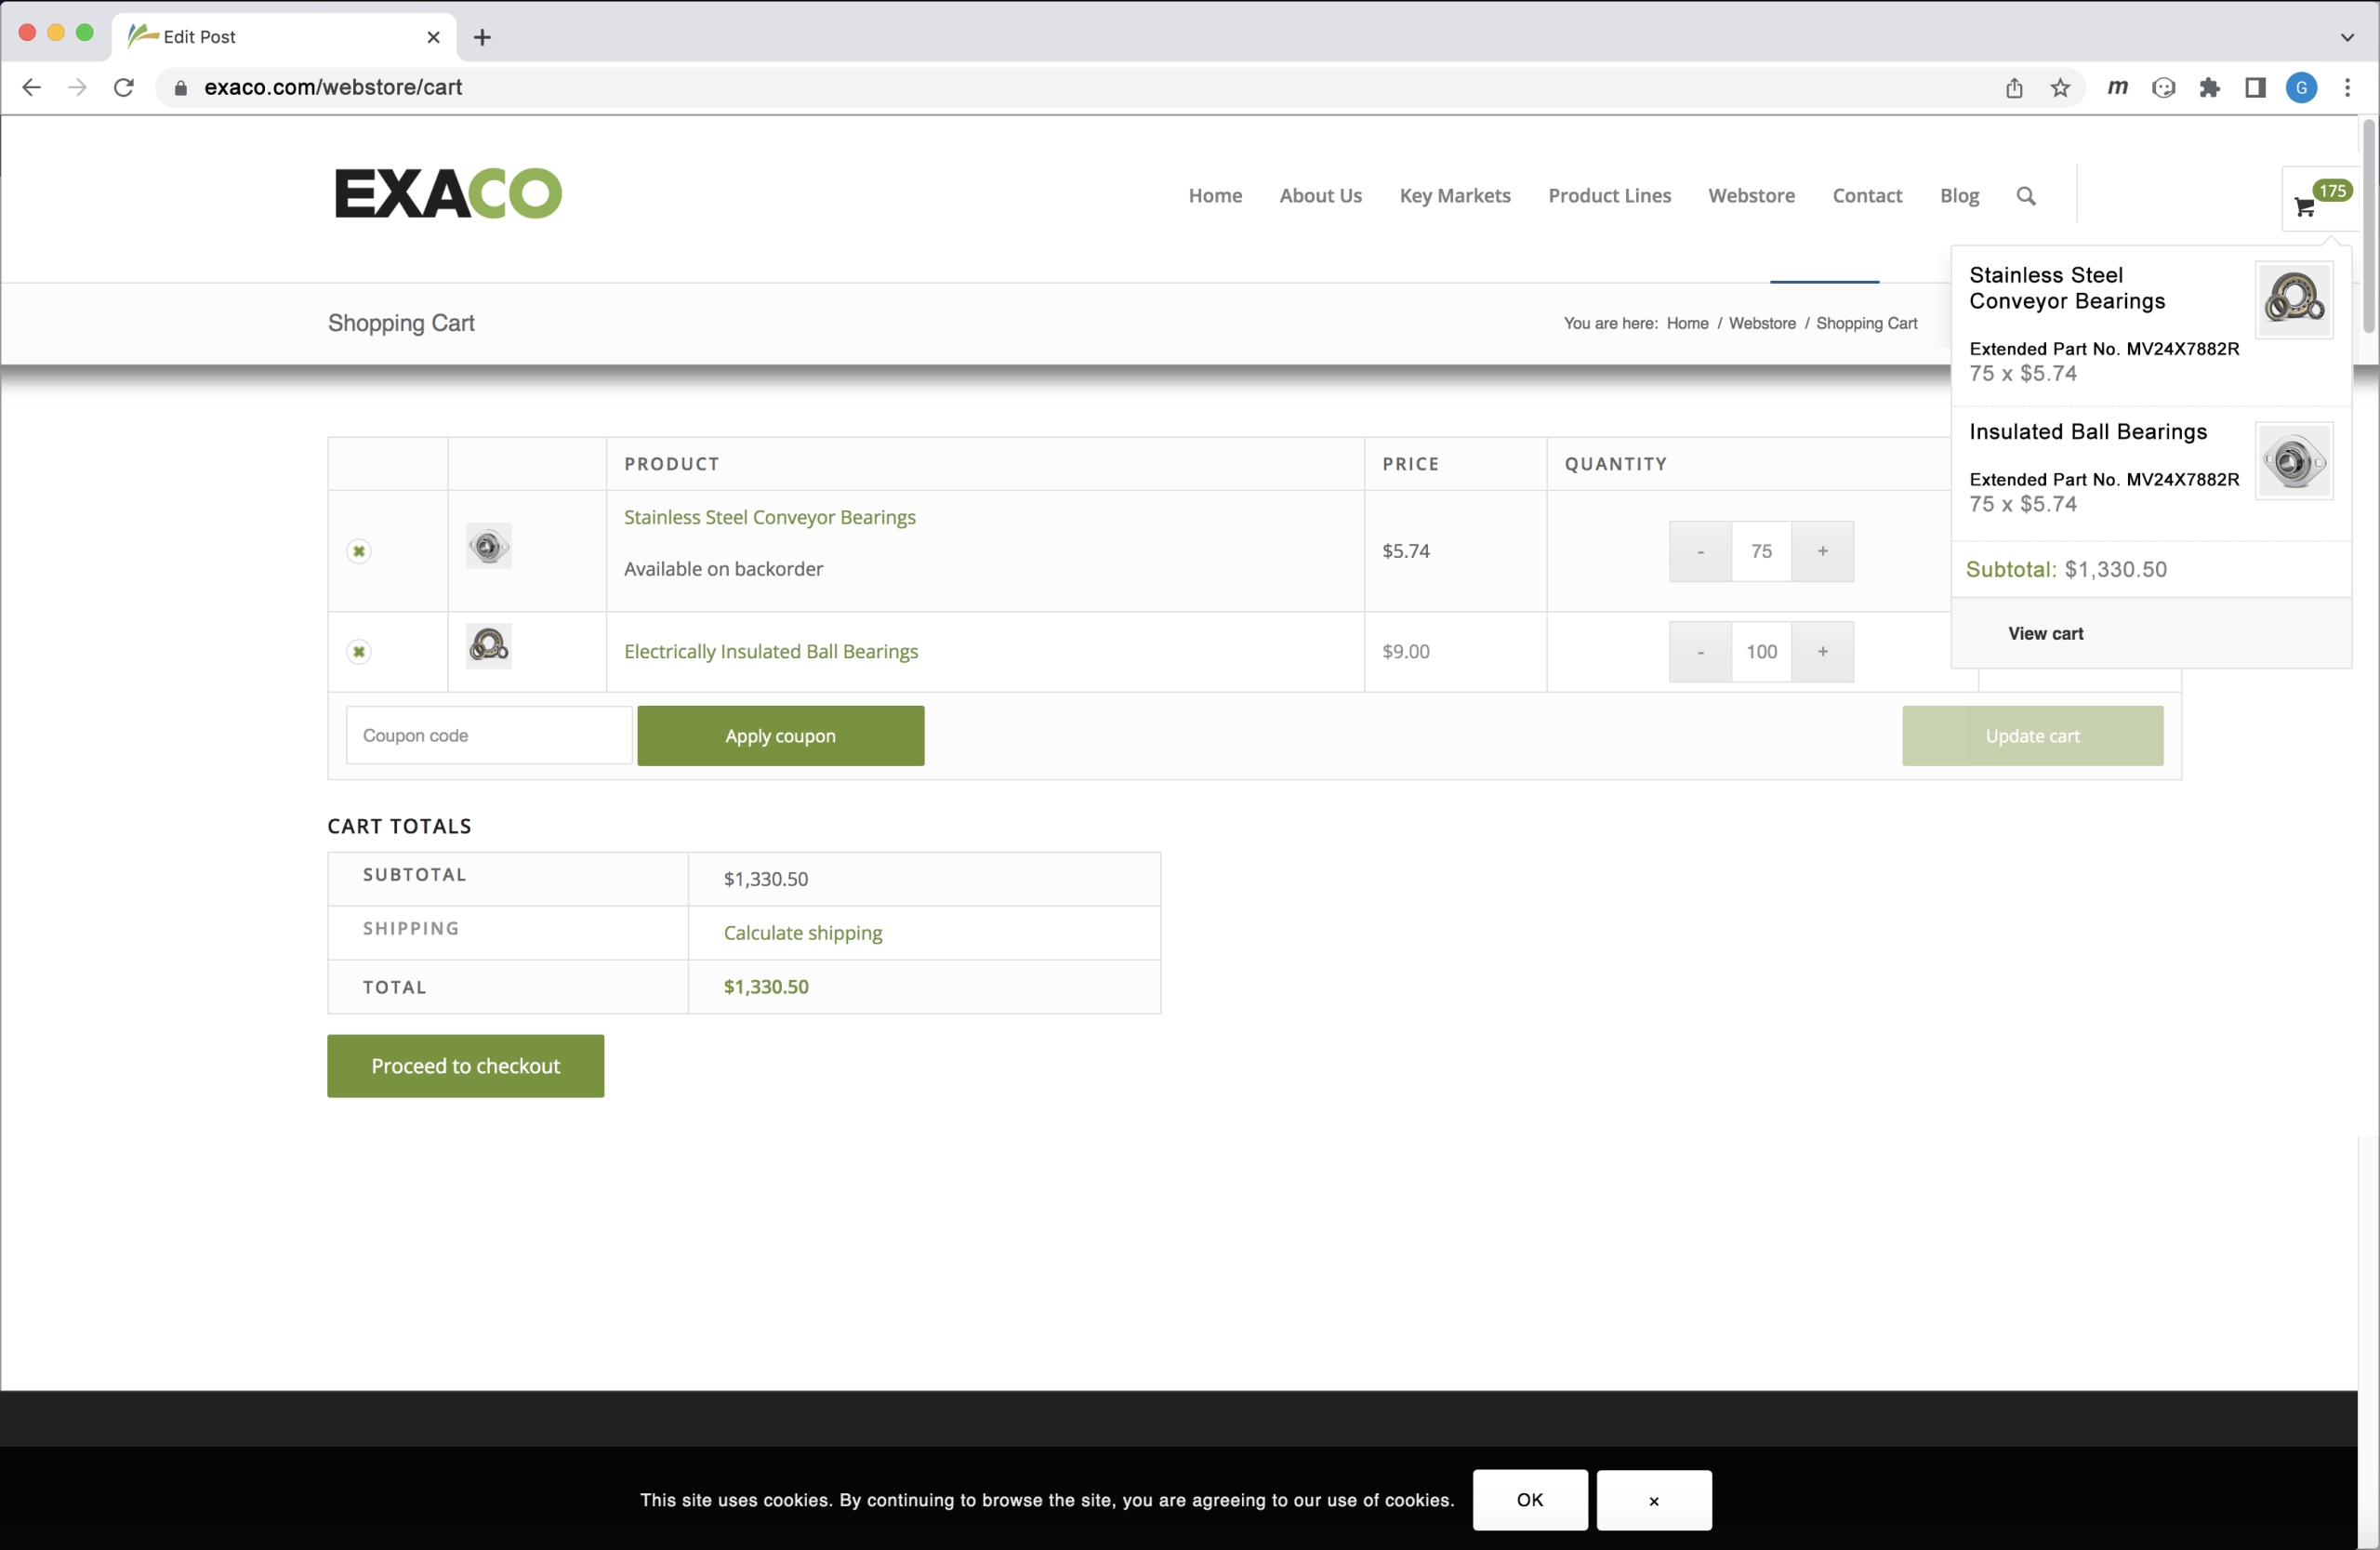Remove Stainless Steel Conveyor Bearings from cart
This screenshot has height=1550, width=2380.
point(359,551)
